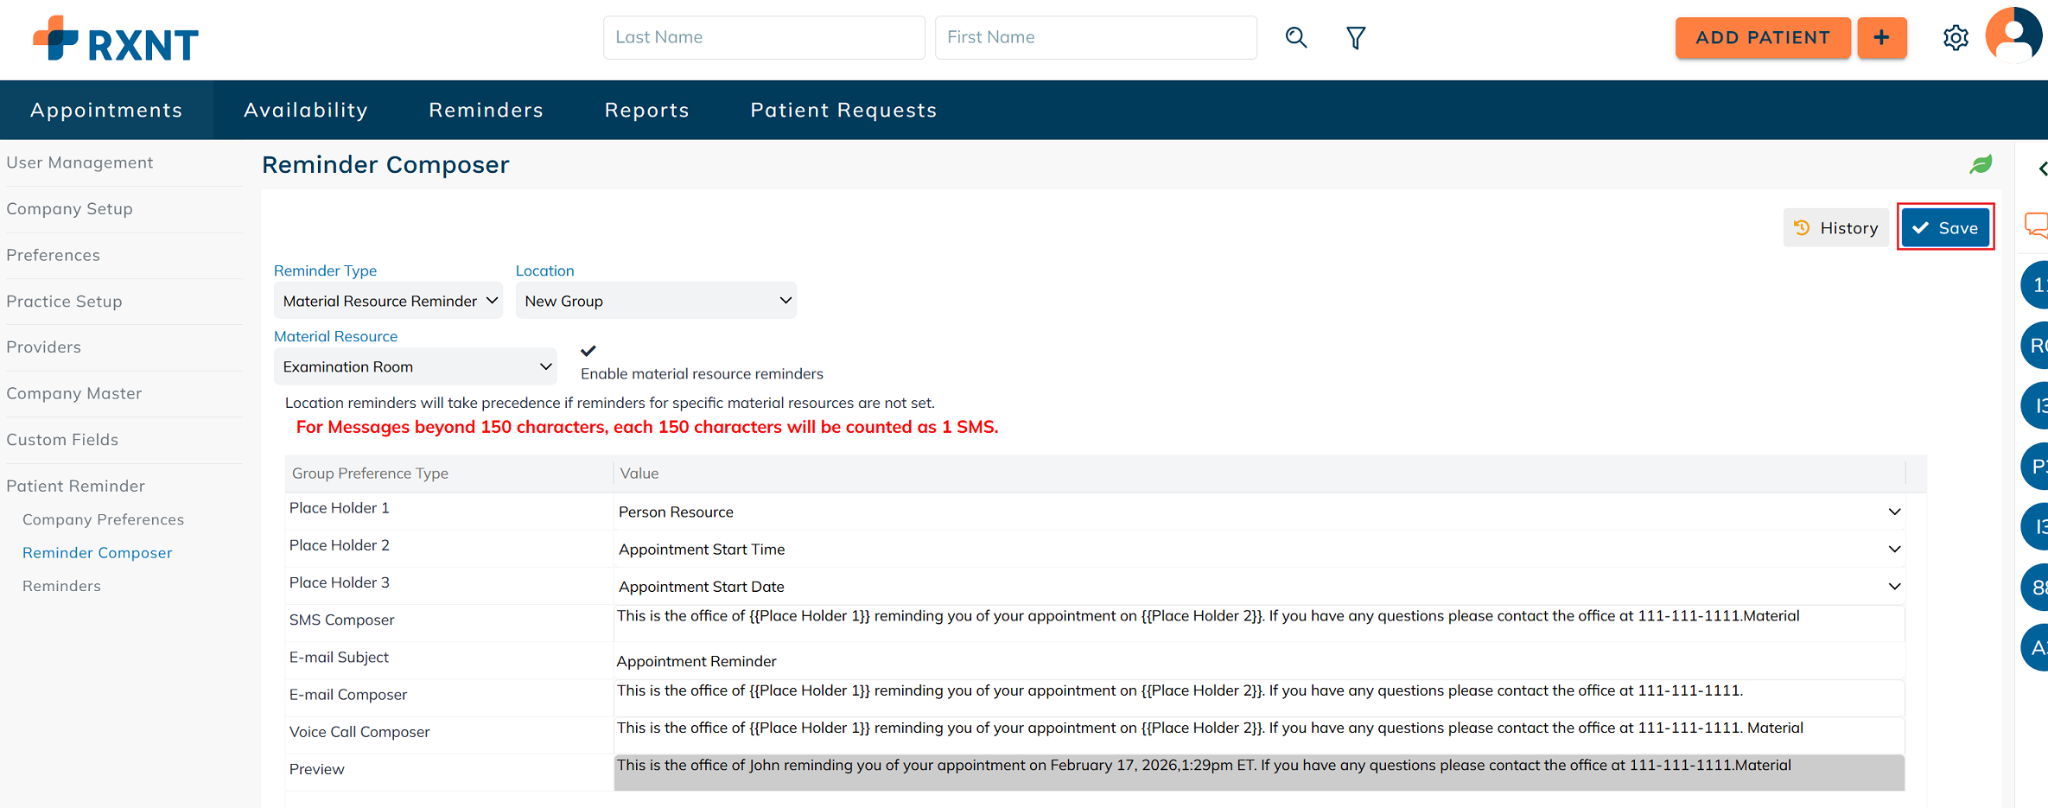2048x812 pixels.
Task: Open the Reminder Type dropdown
Action: (389, 301)
